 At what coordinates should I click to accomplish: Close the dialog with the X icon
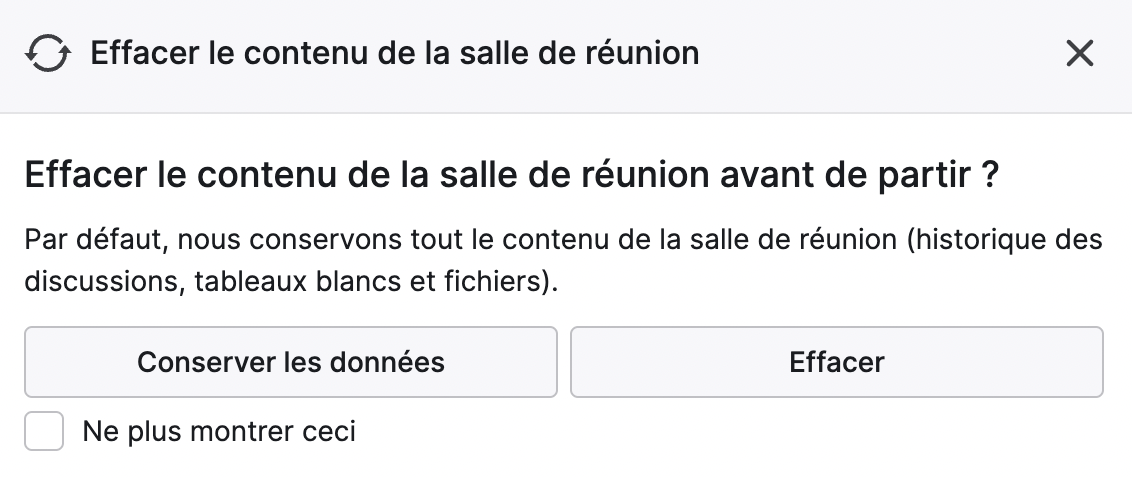pos(1079,53)
